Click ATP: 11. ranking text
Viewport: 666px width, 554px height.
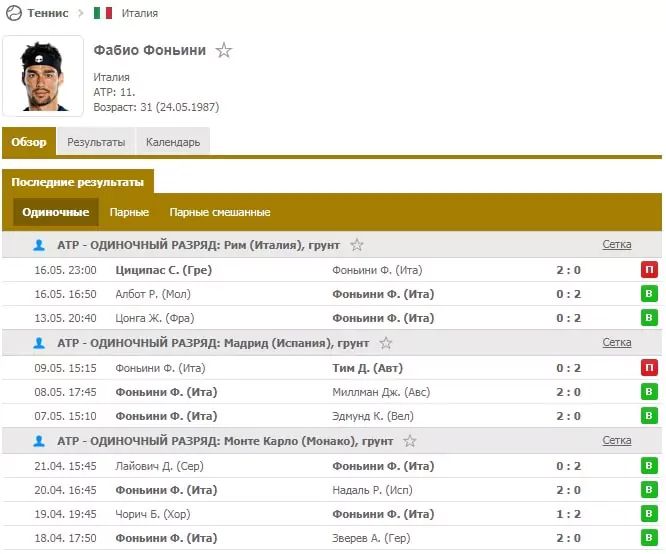[114, 92]
